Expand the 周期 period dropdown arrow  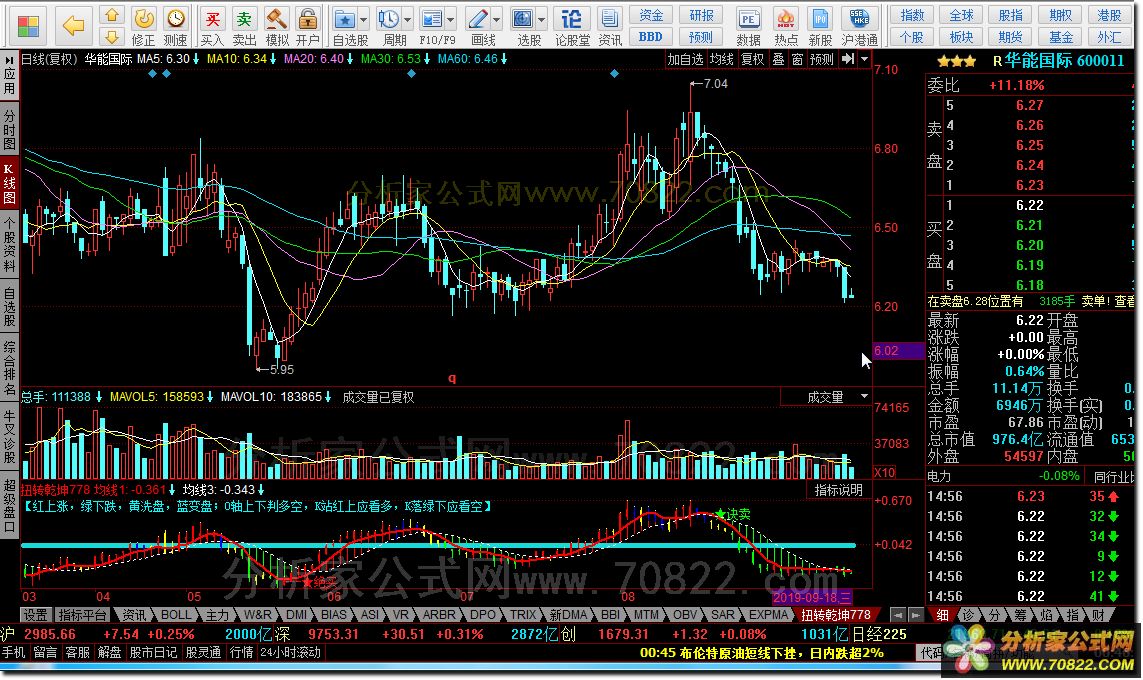(x=407, y=20)
